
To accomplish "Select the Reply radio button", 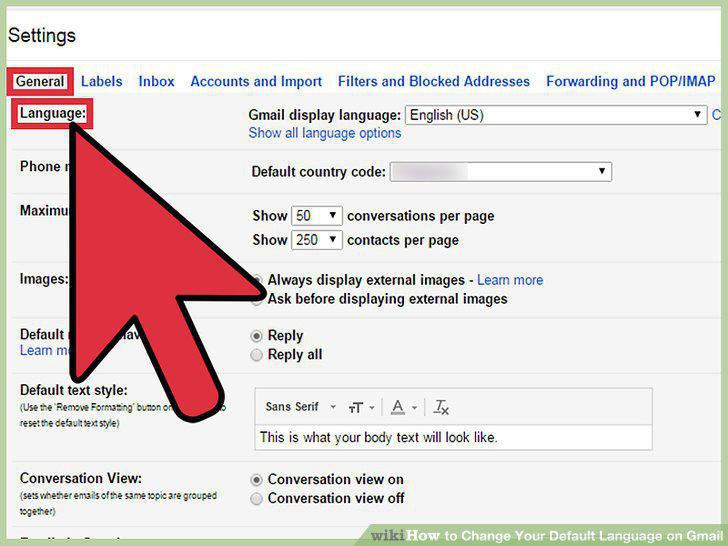I will coord(256,336).
